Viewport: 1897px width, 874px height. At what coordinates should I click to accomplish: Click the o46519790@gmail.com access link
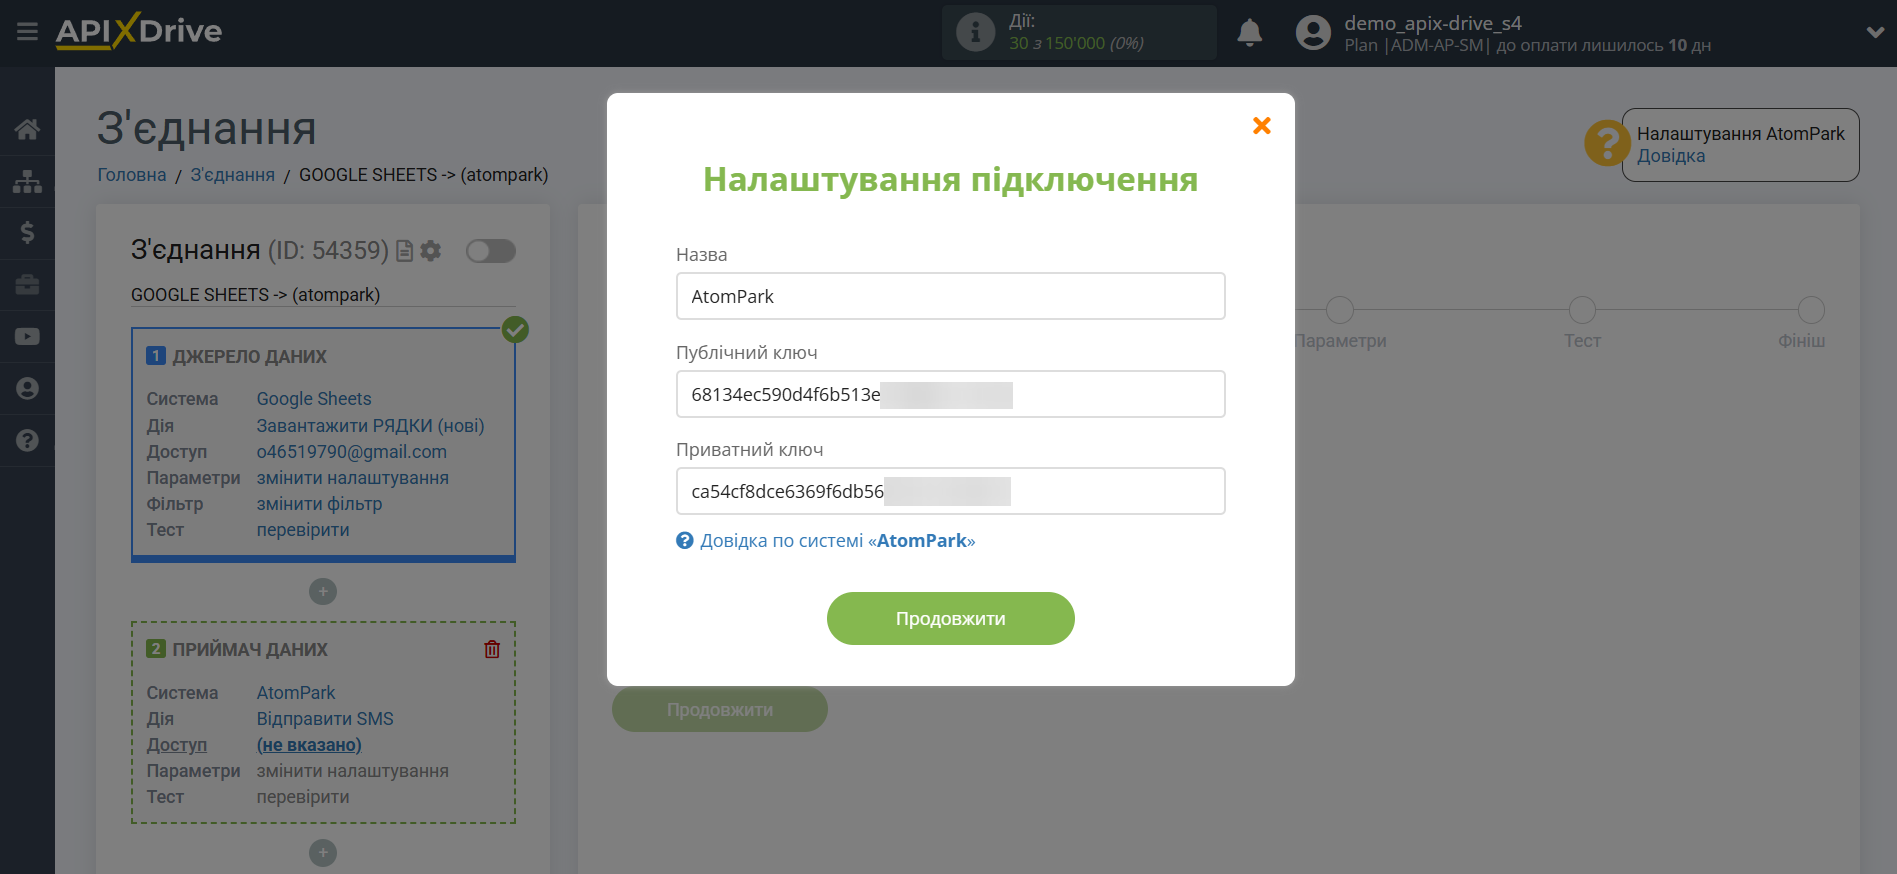pos(351,452)
